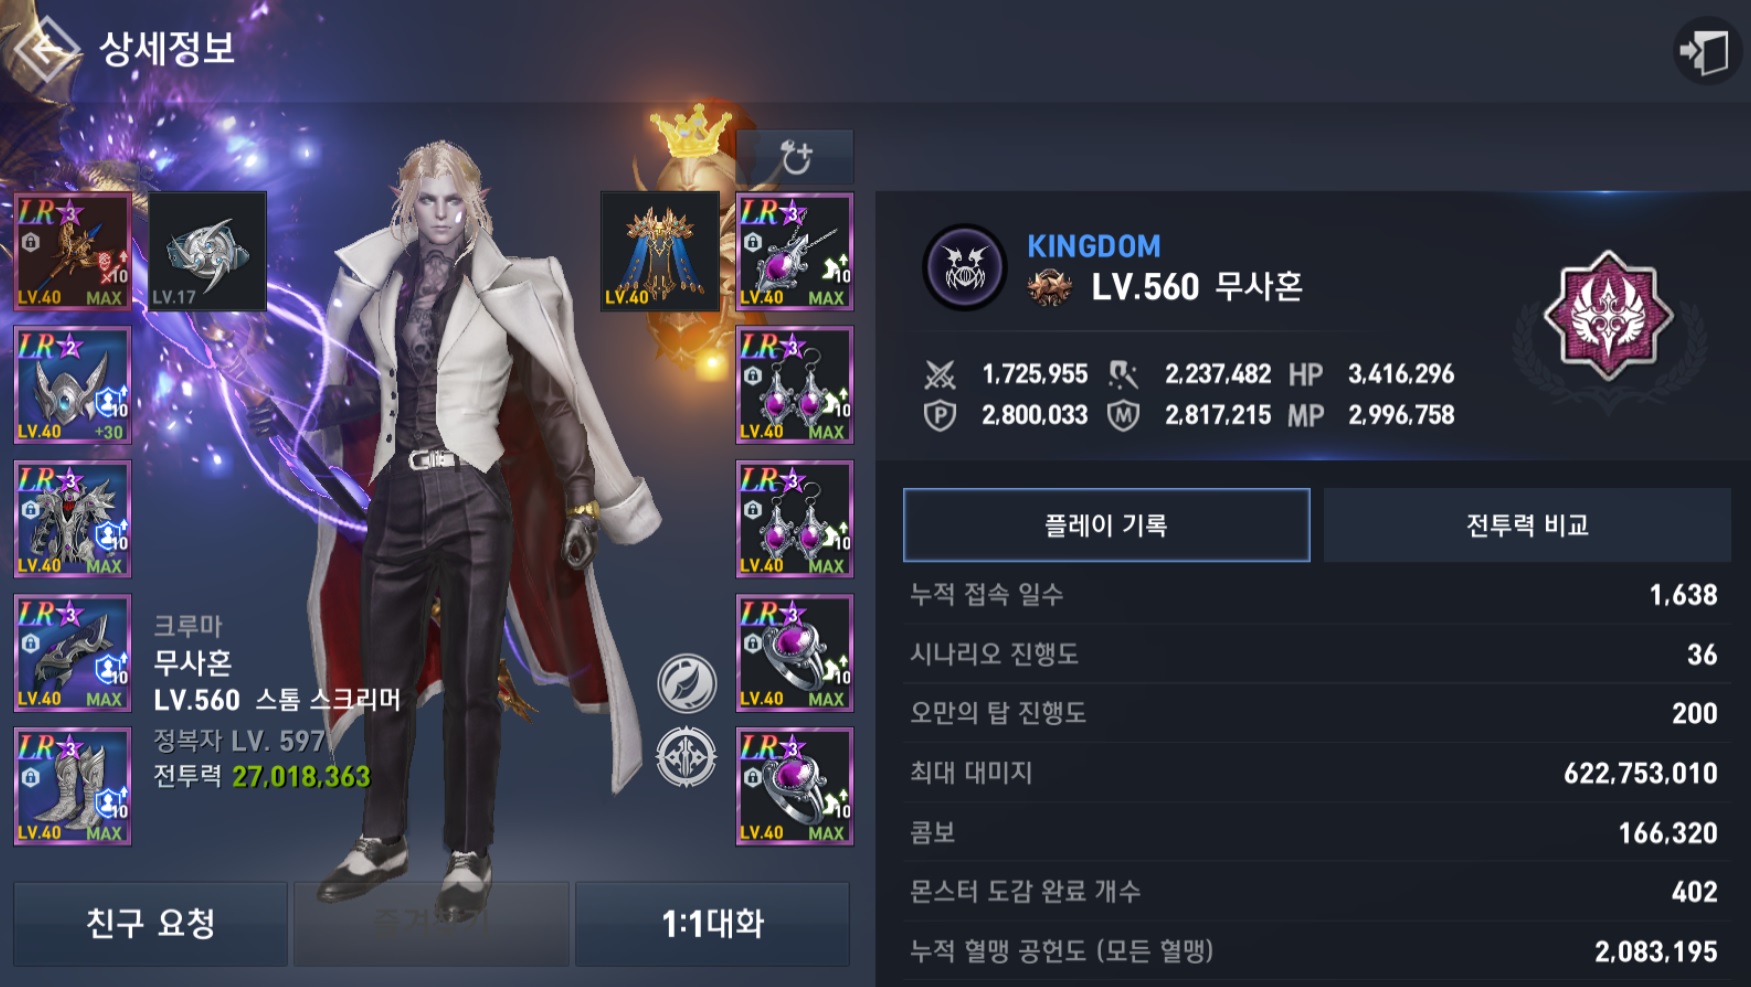
Task: Click the upper round skill icon beside character
Action: point(687,683)
